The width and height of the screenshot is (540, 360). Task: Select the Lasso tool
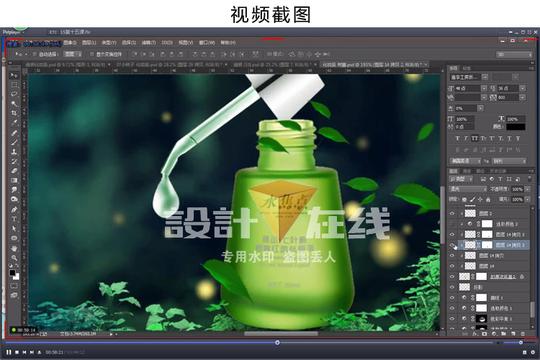[x=14, y=94]
